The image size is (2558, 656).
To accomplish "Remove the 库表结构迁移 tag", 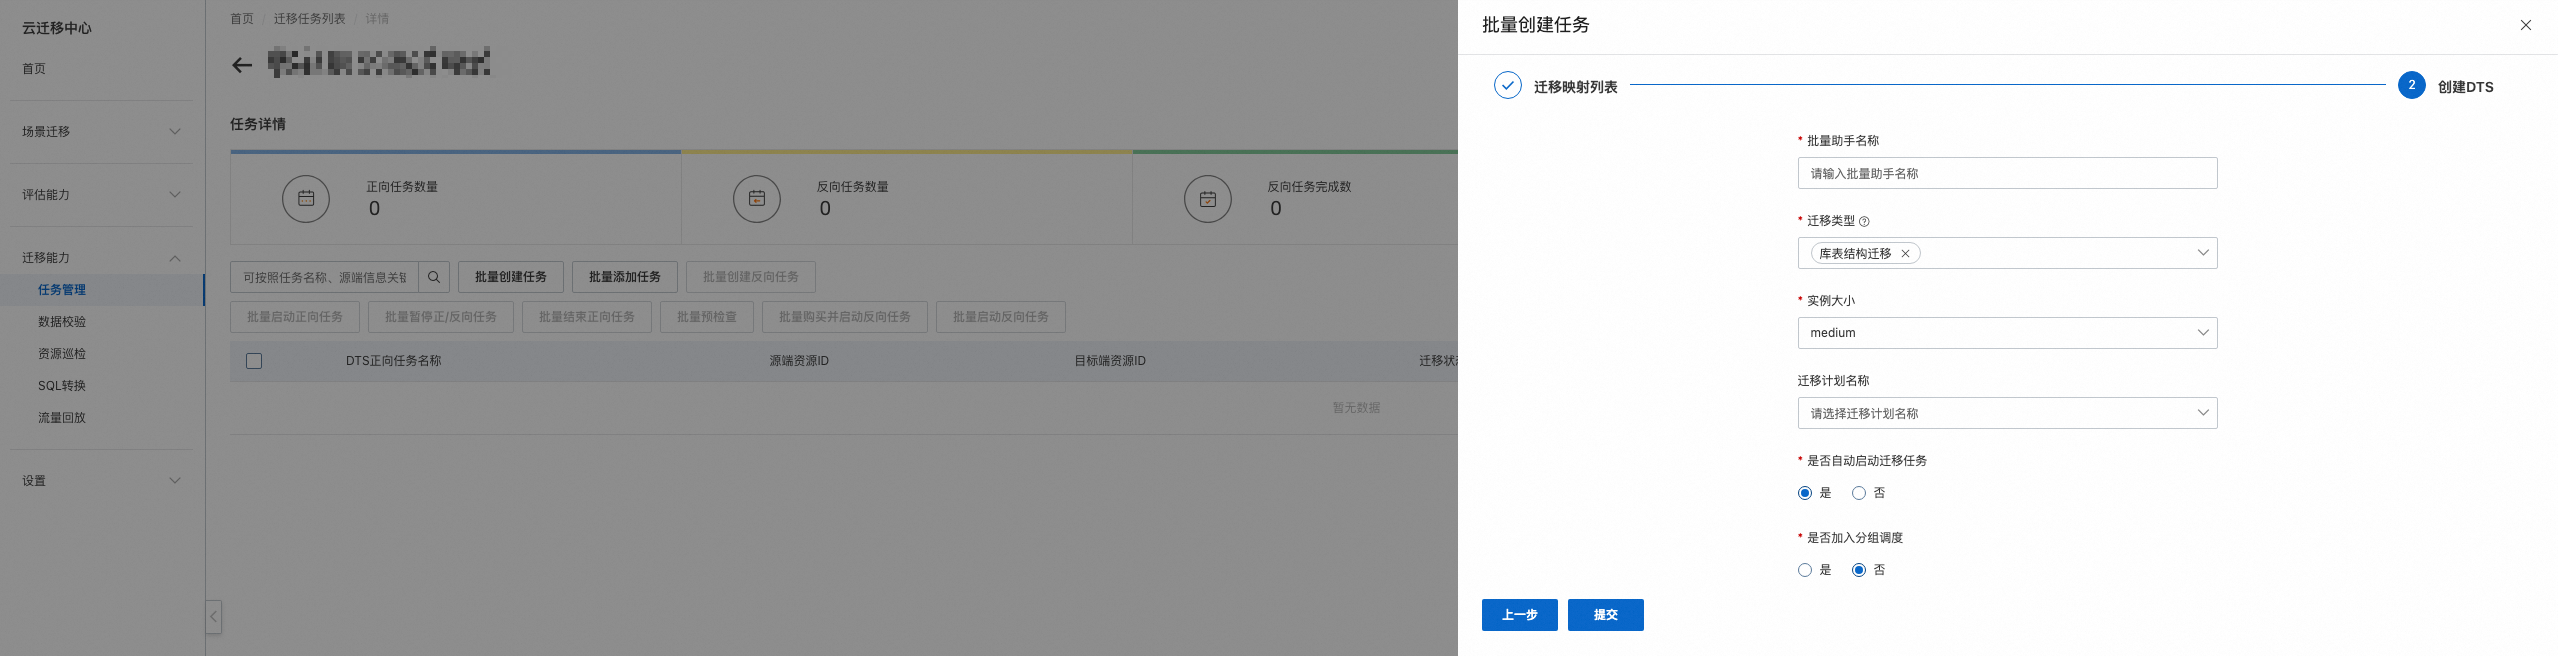I will click(x=1905, y=254).
